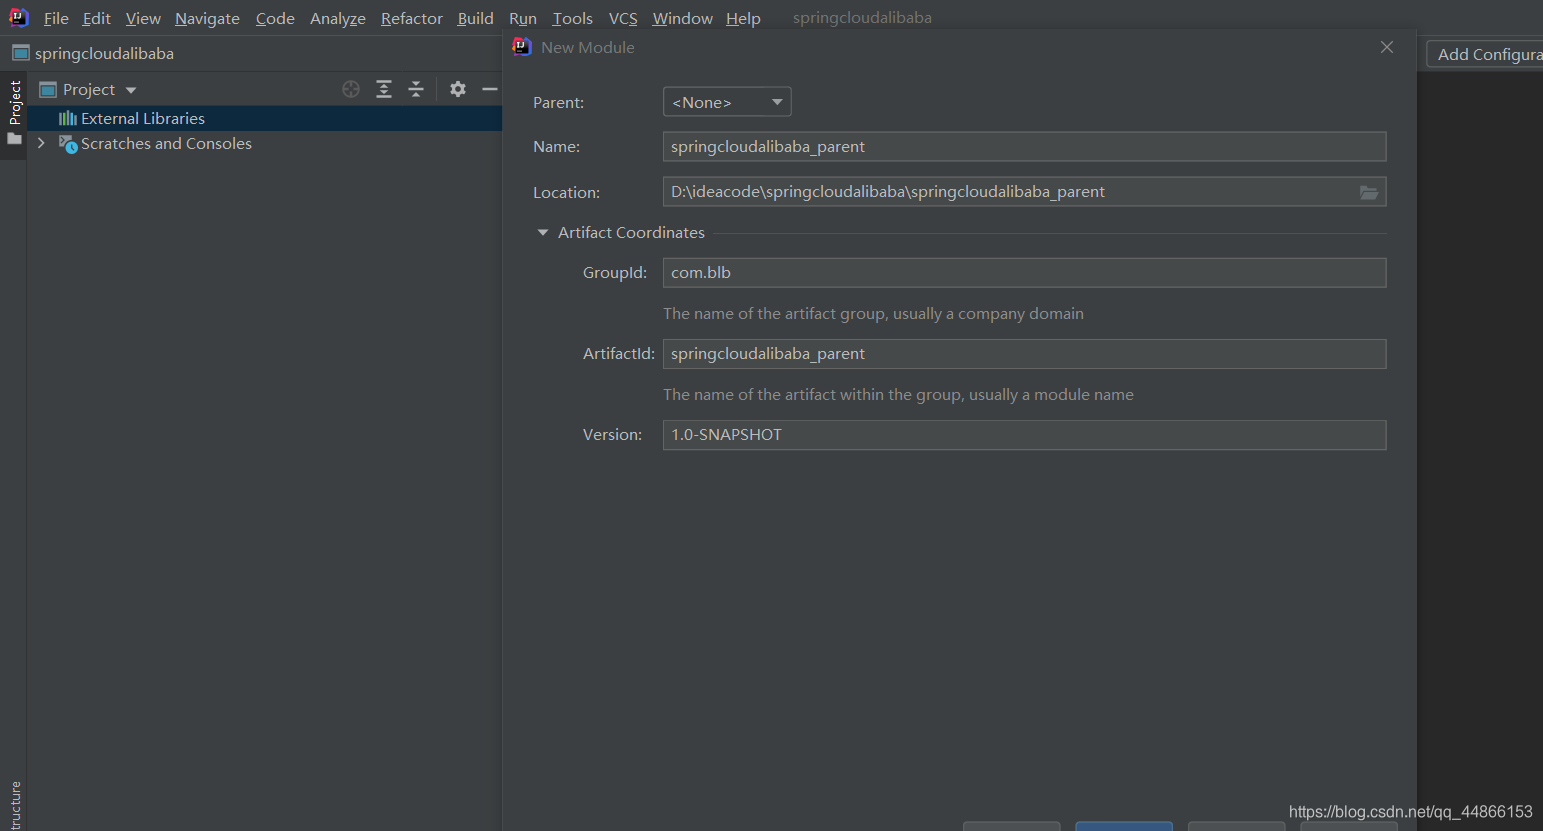
Task: Open the VCS menu
Action: click(x=623, y=18)
